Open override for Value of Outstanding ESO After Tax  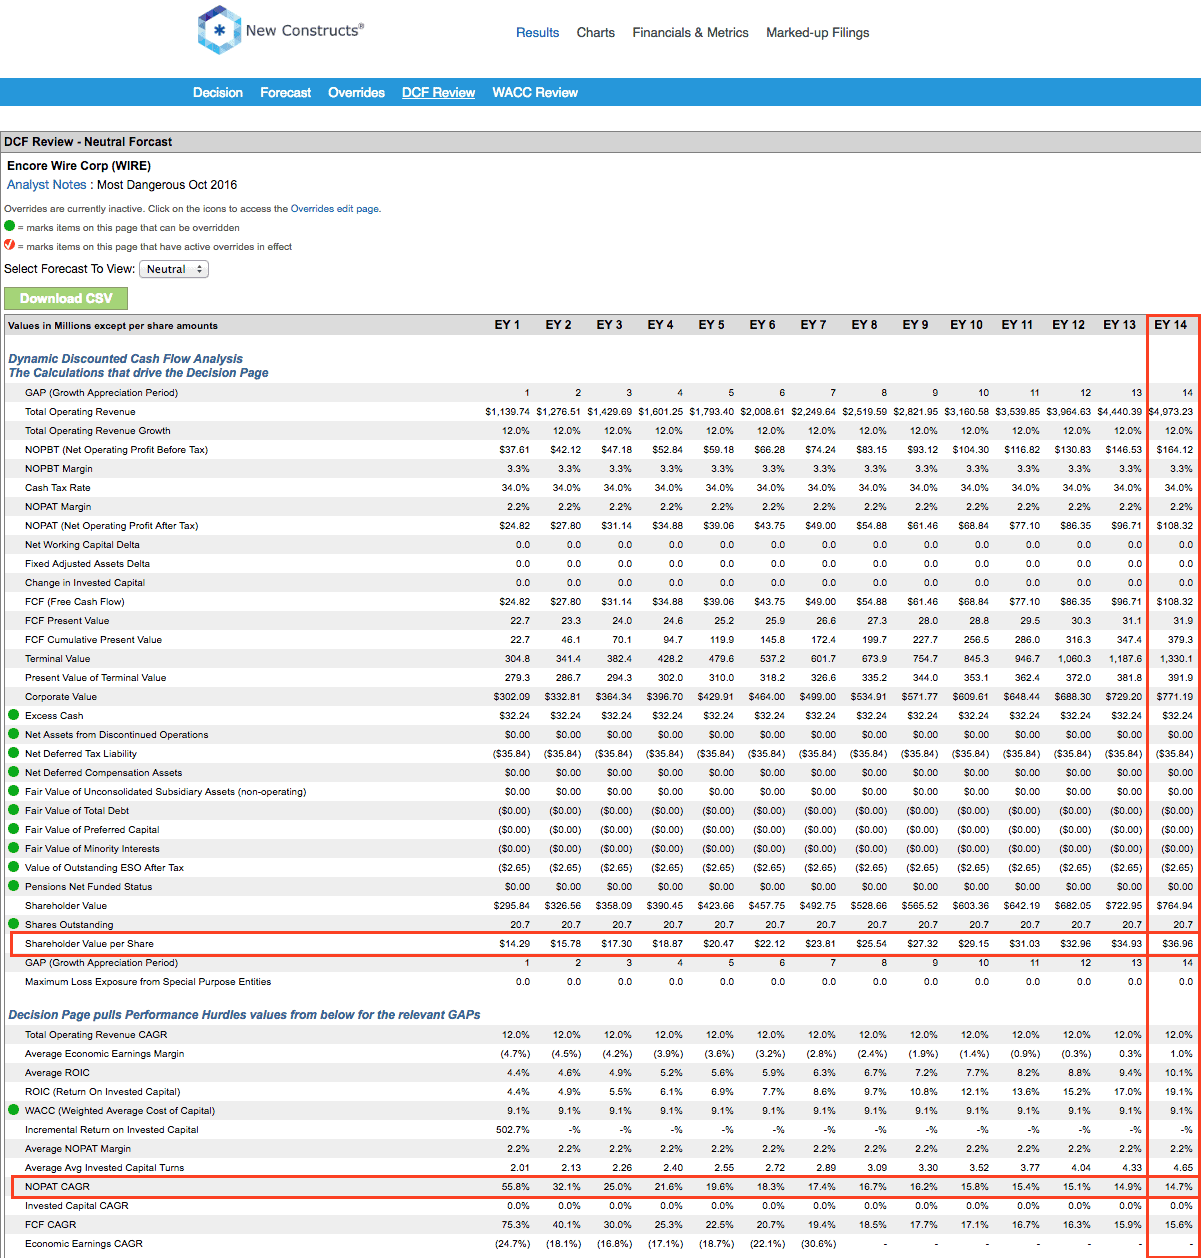13,867
